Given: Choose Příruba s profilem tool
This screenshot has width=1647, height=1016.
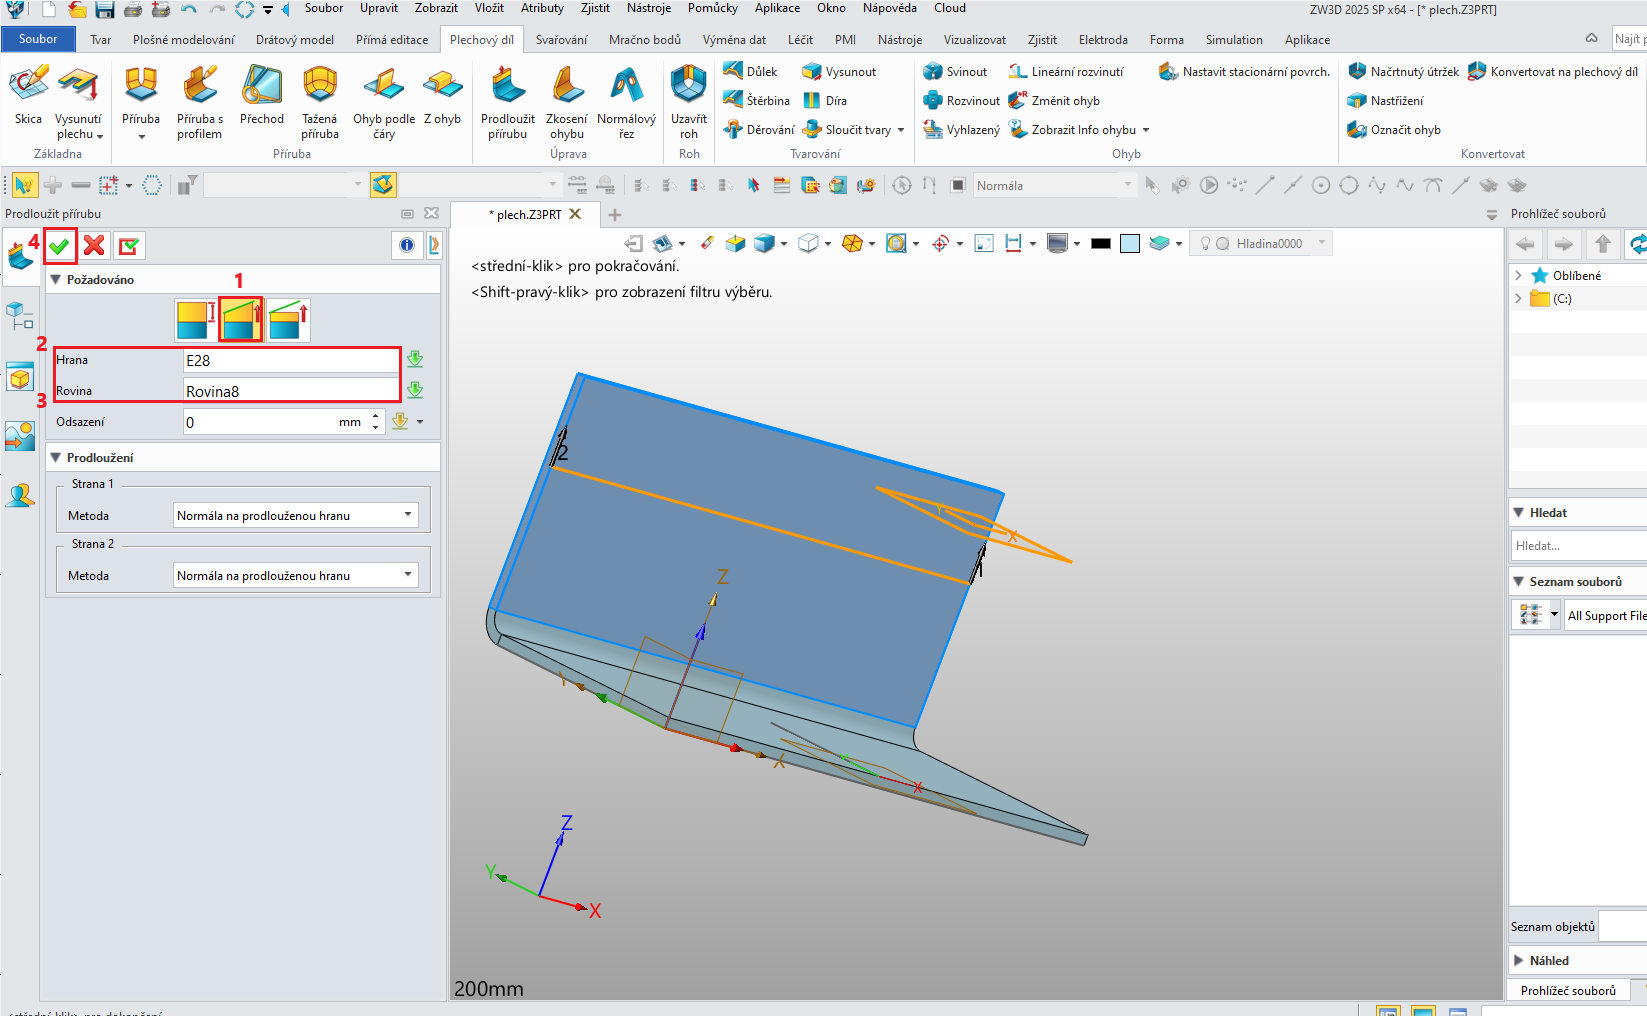Looking at the screenshot, I should [200, 102].
